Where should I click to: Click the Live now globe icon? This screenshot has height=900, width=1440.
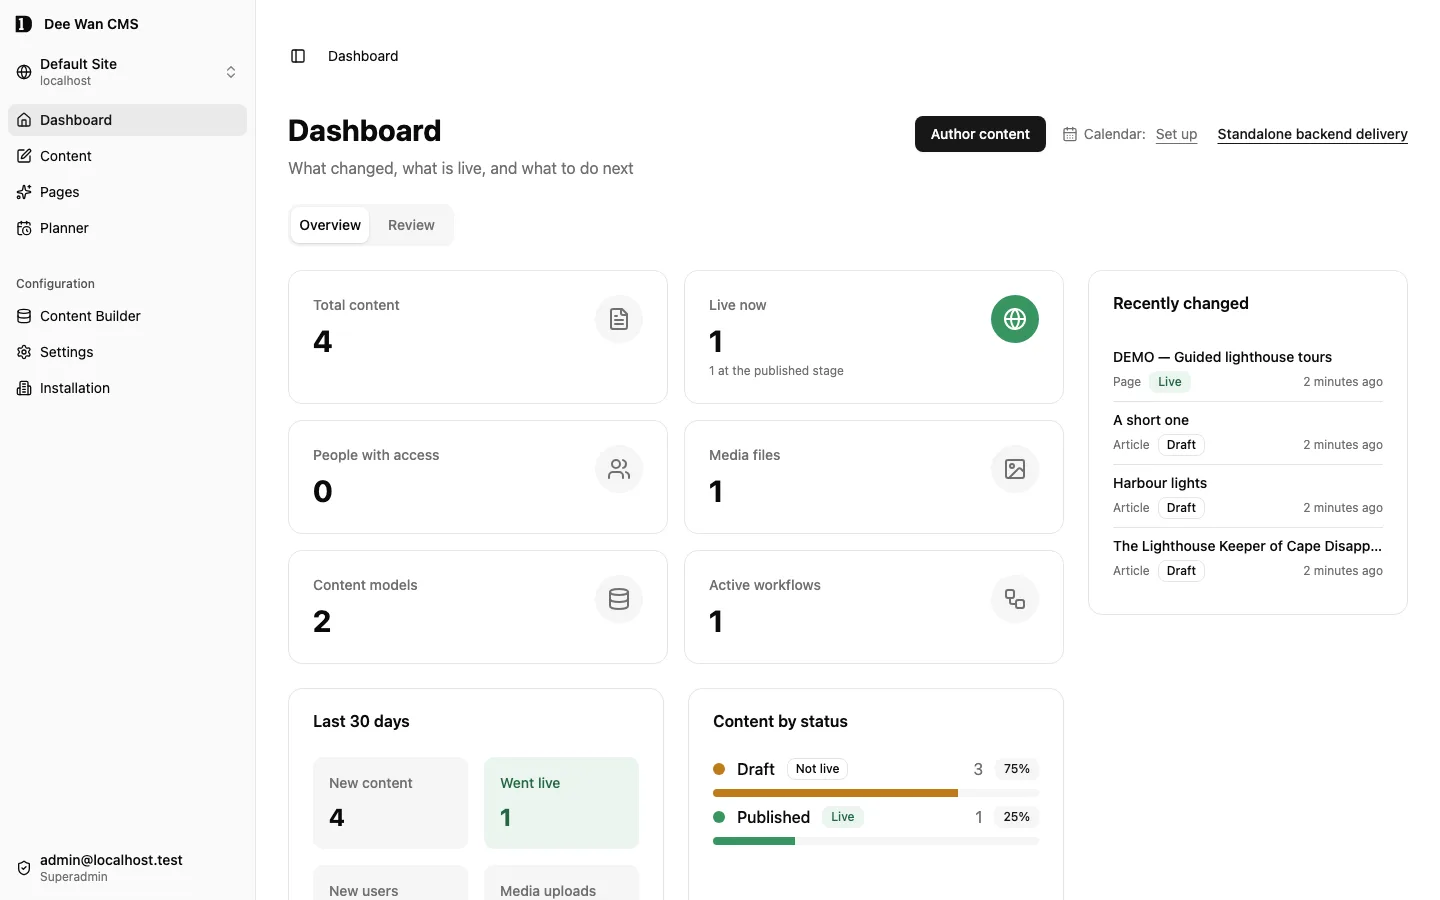[x=1015, y=319]
